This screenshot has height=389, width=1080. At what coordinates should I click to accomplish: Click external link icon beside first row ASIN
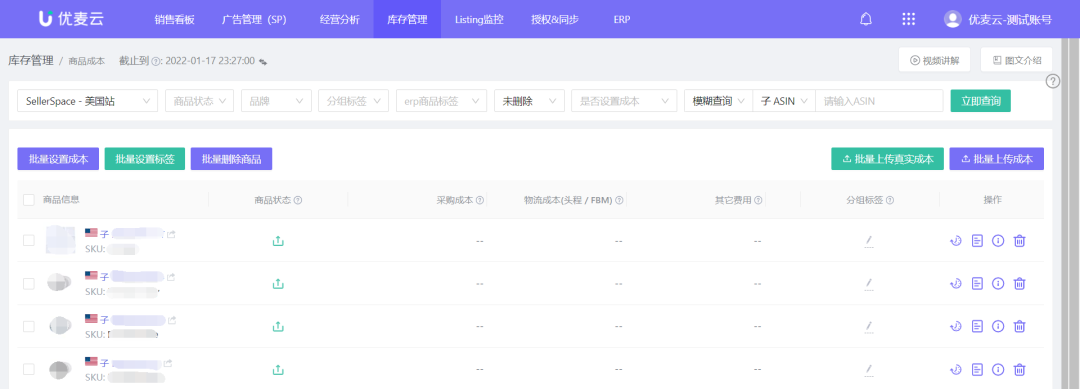point(172,235)
